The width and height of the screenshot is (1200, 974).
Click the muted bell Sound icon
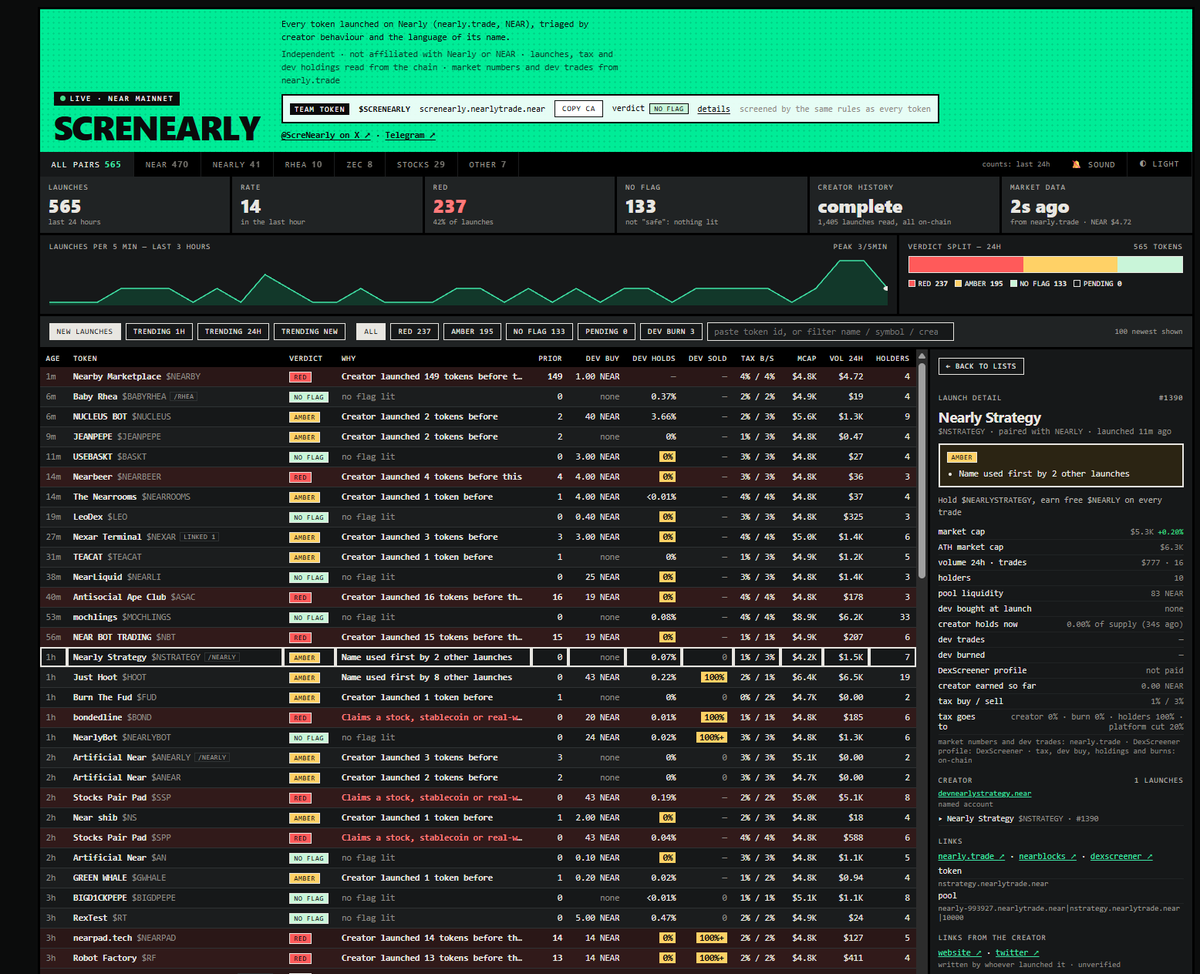click(x=1076, y=164)
